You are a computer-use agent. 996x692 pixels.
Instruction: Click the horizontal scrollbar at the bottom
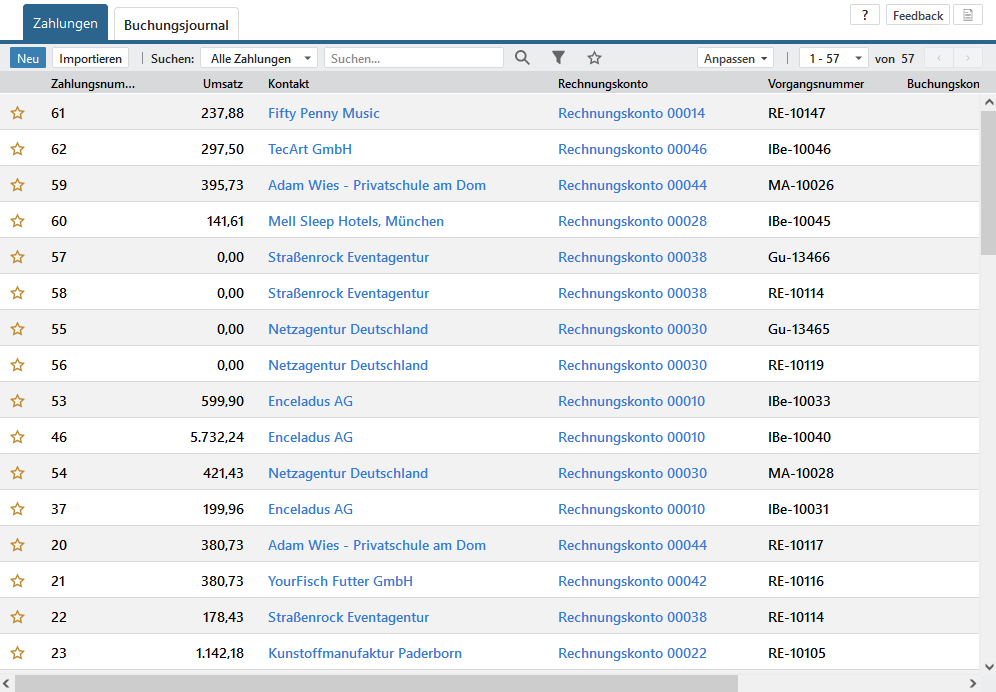376,683
